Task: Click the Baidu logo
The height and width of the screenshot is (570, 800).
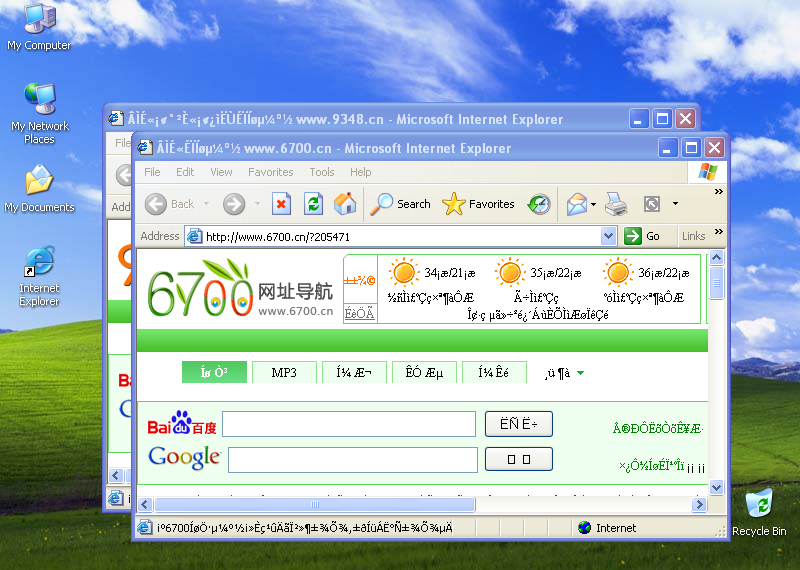Action: 182,423
